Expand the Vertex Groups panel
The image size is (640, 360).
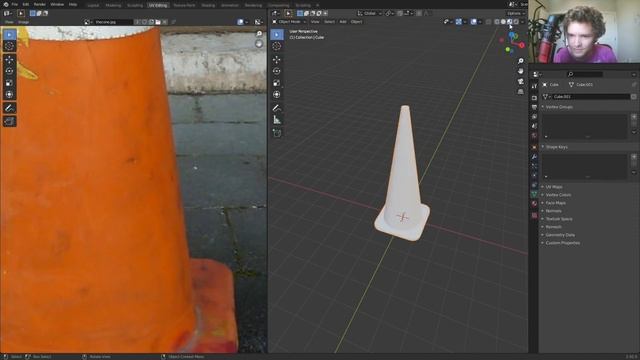(x=559, y=107)
